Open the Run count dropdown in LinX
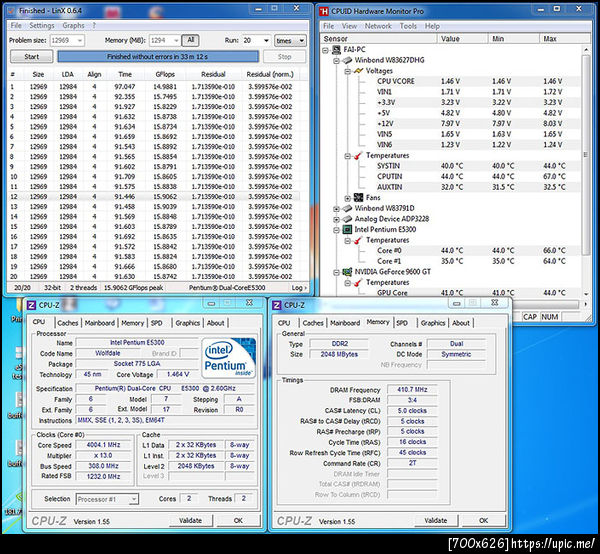The height and width of the screenshot is (554, 600). pos(266,41)
